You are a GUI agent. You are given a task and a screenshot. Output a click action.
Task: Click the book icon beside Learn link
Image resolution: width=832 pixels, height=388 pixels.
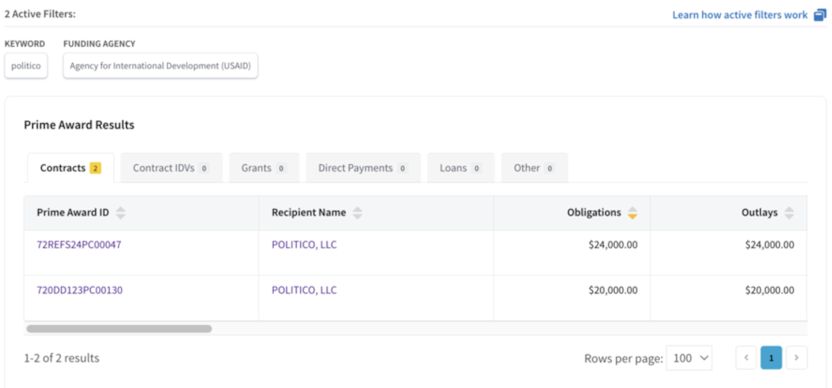tap(820, 15)
